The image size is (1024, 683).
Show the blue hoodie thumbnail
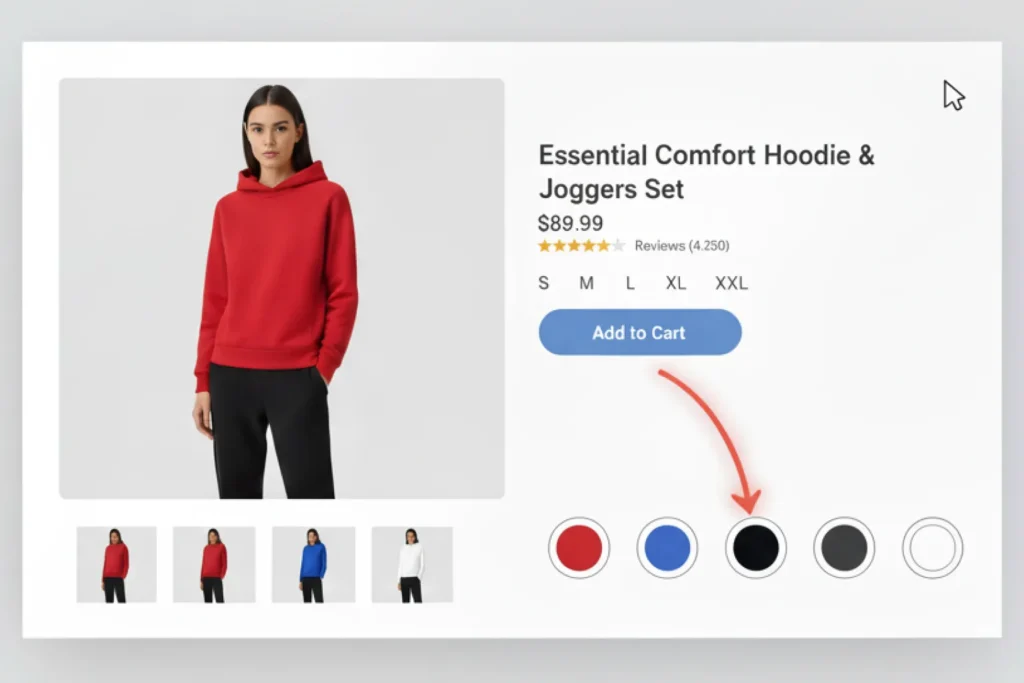[313, 565]
